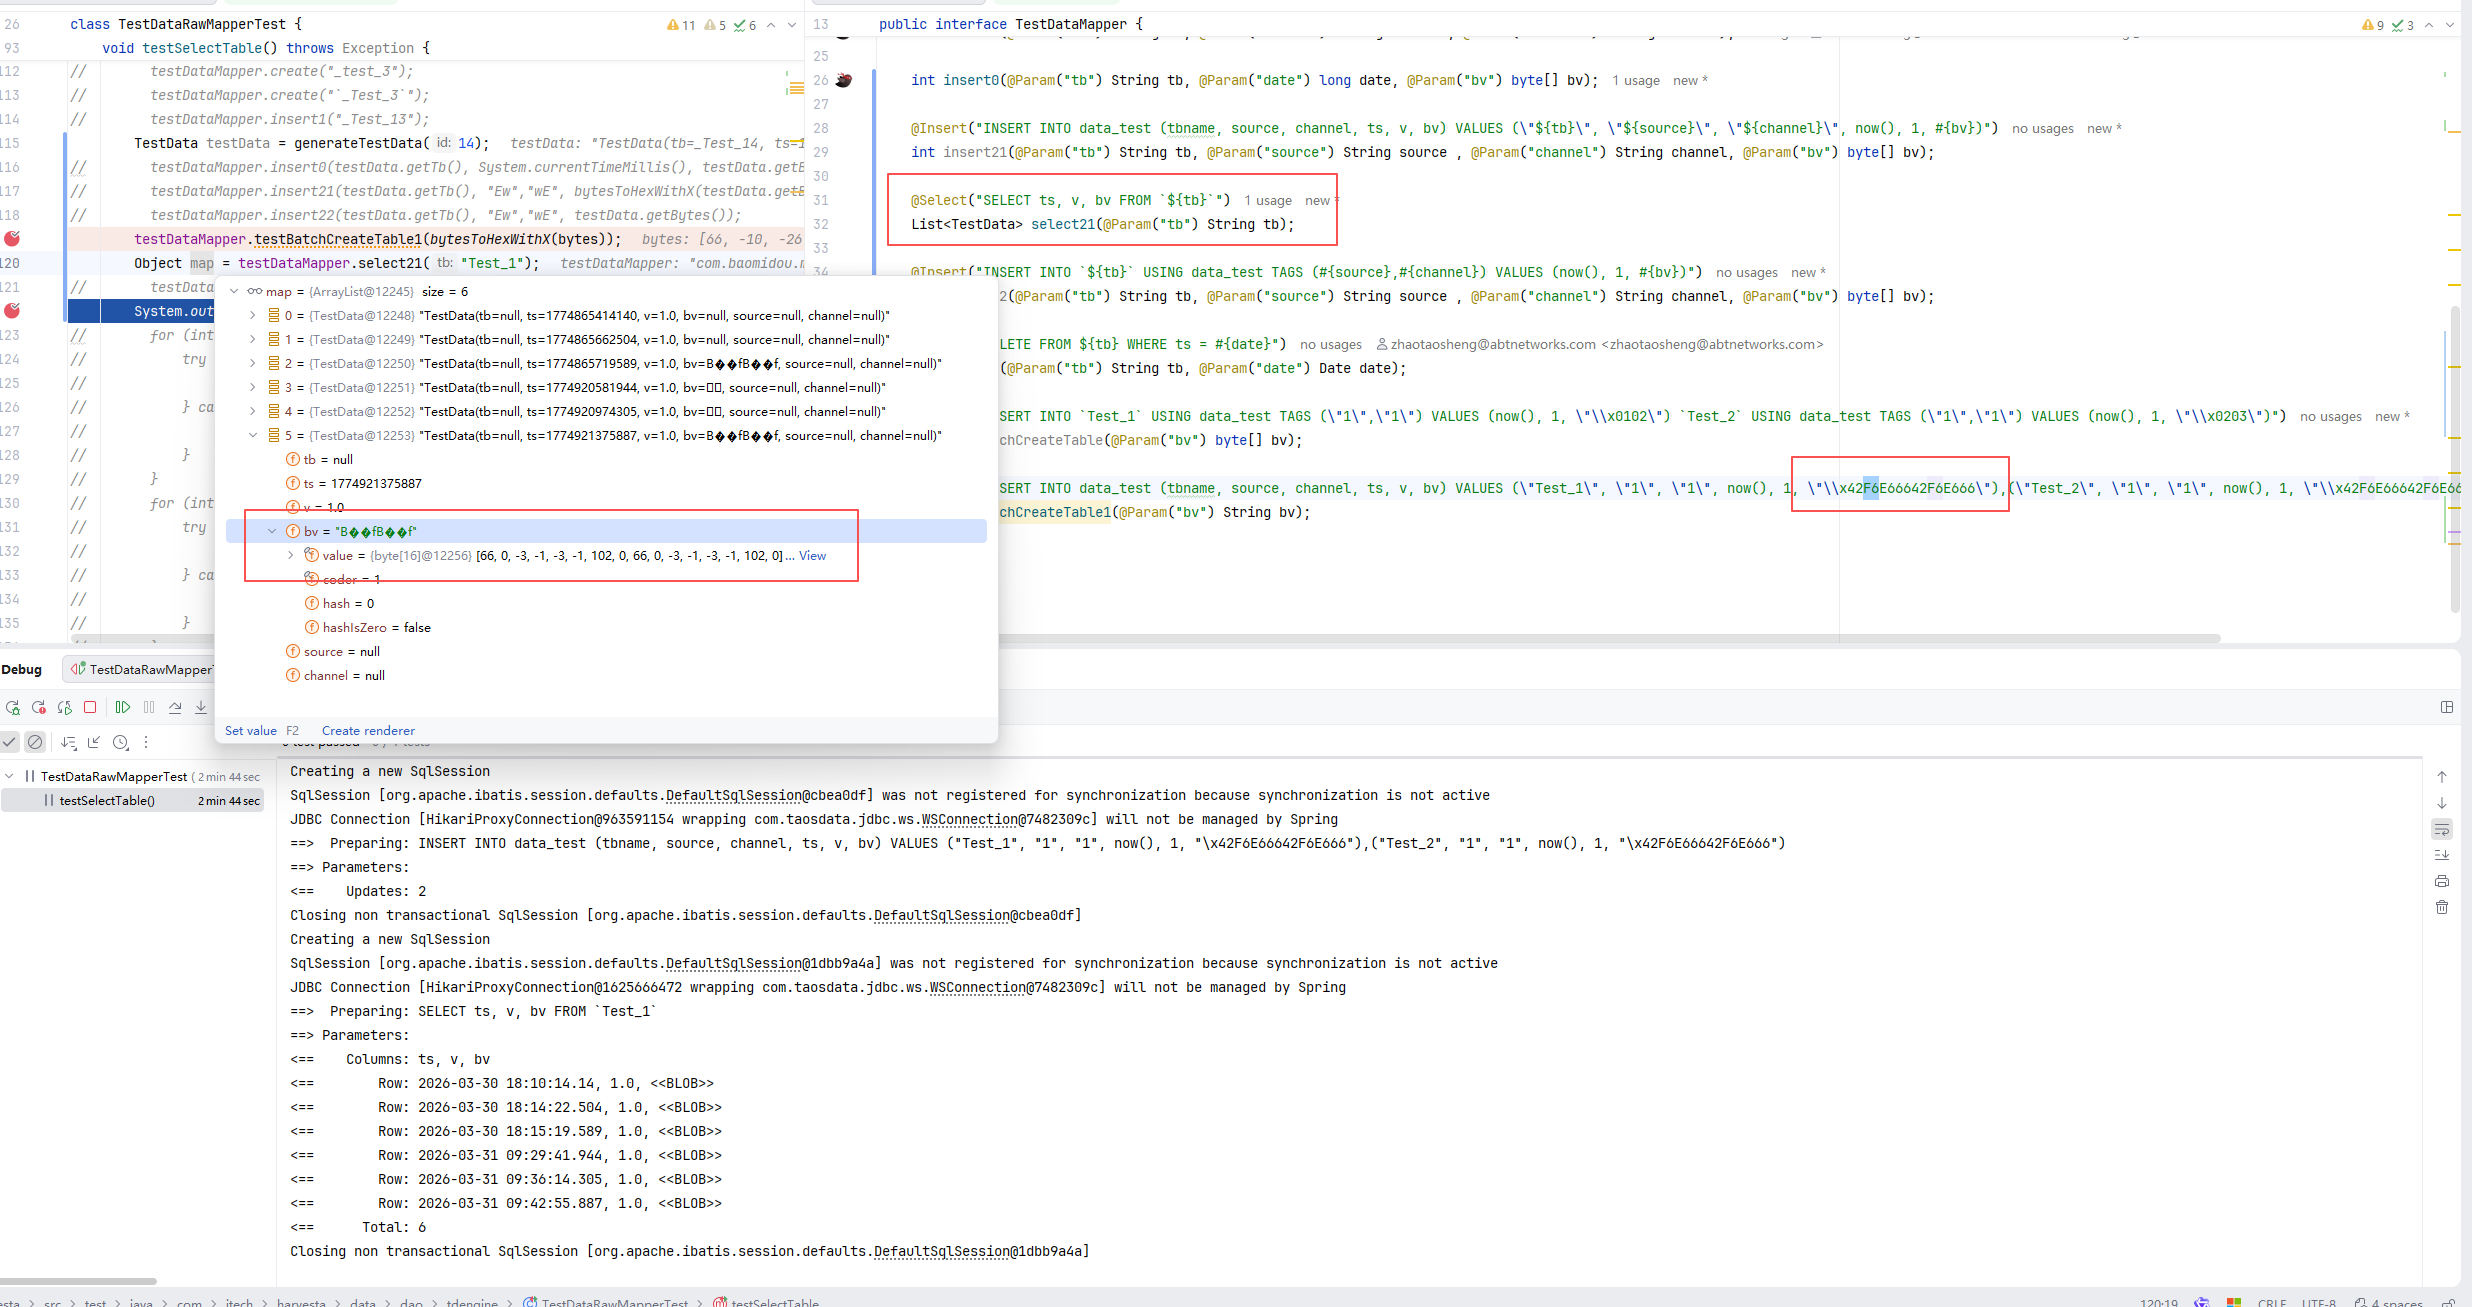The image size is (2472, 1307).
Task: Click the Step Over icon
Action: pos(175,707)
